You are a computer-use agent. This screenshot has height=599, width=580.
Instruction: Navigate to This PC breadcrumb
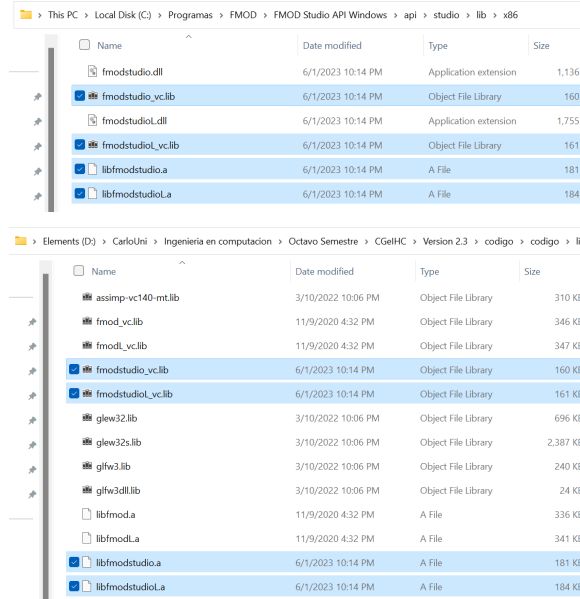point(63,15)
